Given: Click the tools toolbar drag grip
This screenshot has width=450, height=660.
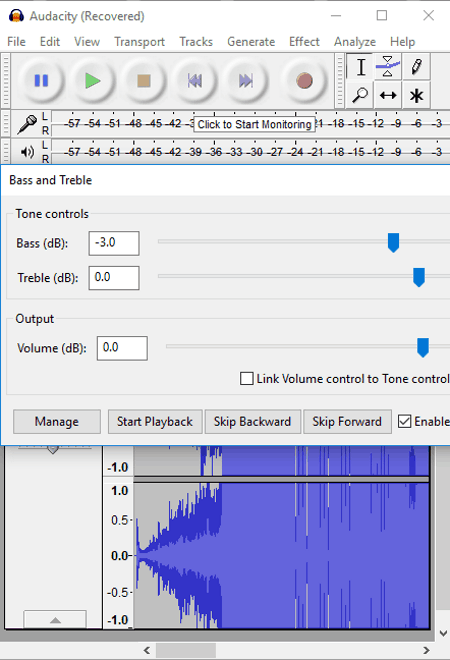Looking at the screenshot, I should tap(341, 80).
